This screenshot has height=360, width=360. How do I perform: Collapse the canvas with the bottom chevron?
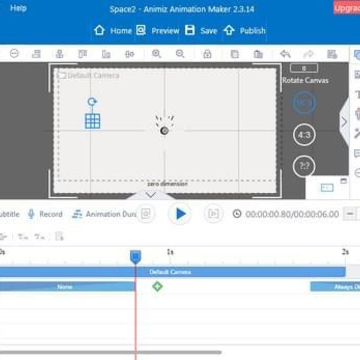coord(151,195)
